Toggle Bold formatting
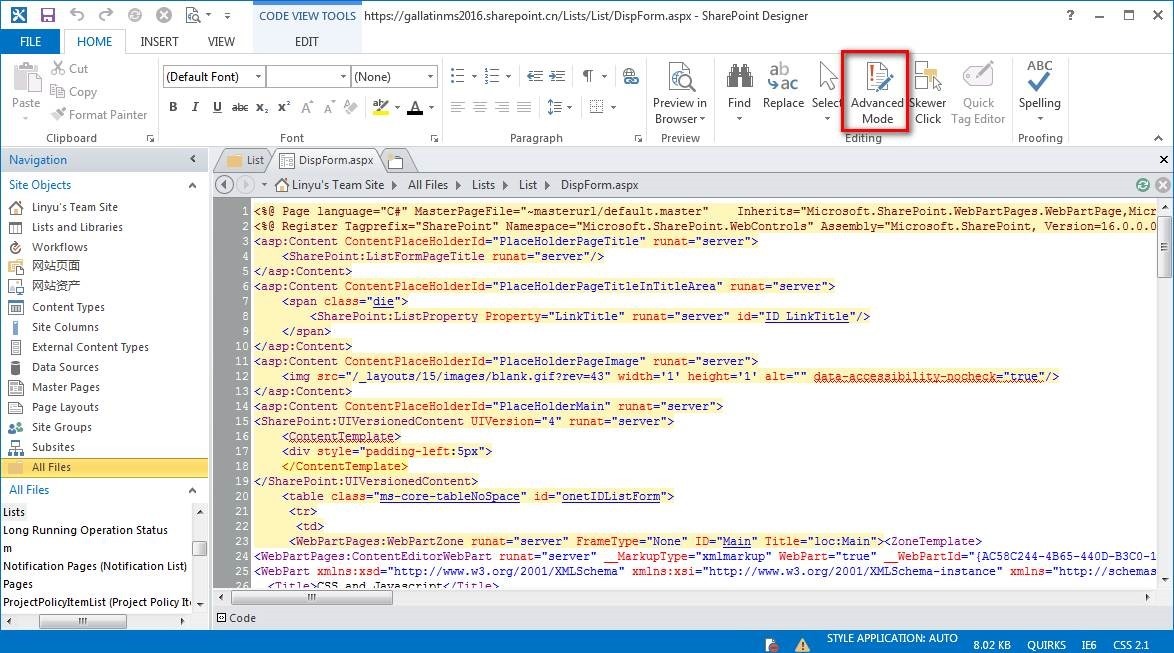The image size is (1174, 653). 173,108
